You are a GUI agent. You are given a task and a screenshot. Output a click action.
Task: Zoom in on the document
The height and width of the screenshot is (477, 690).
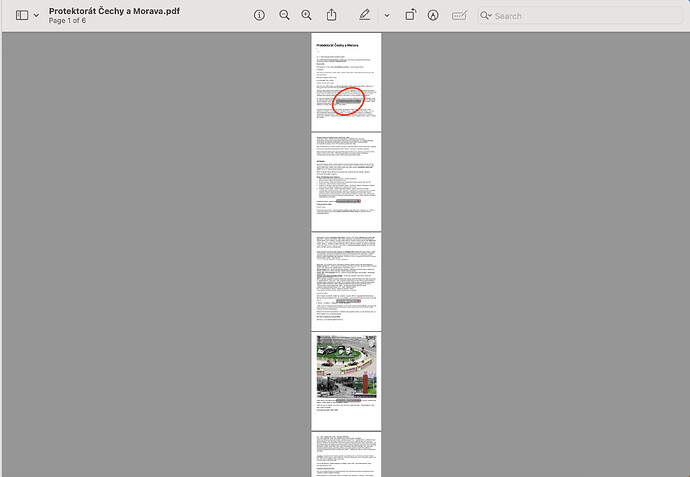coord(306,16)
